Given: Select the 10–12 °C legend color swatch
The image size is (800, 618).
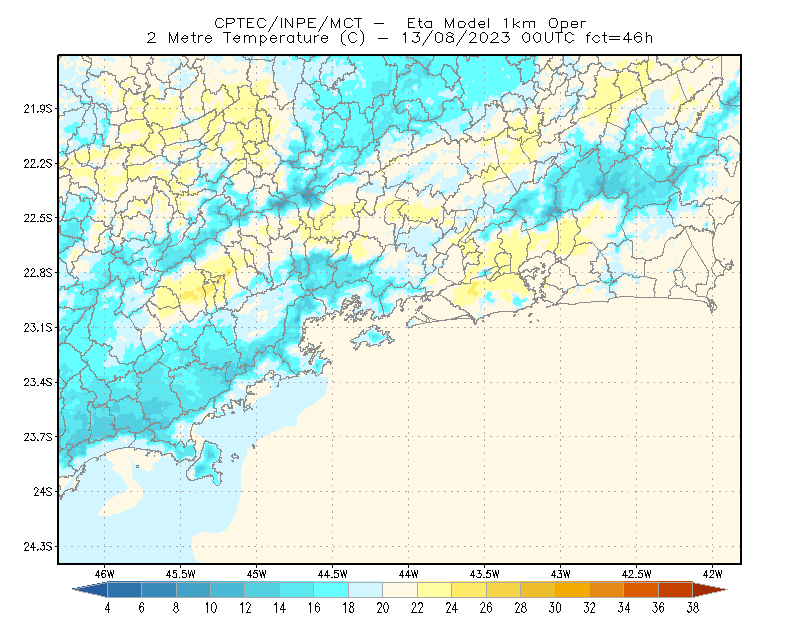Looking at the screenshot, I should 228,589.
